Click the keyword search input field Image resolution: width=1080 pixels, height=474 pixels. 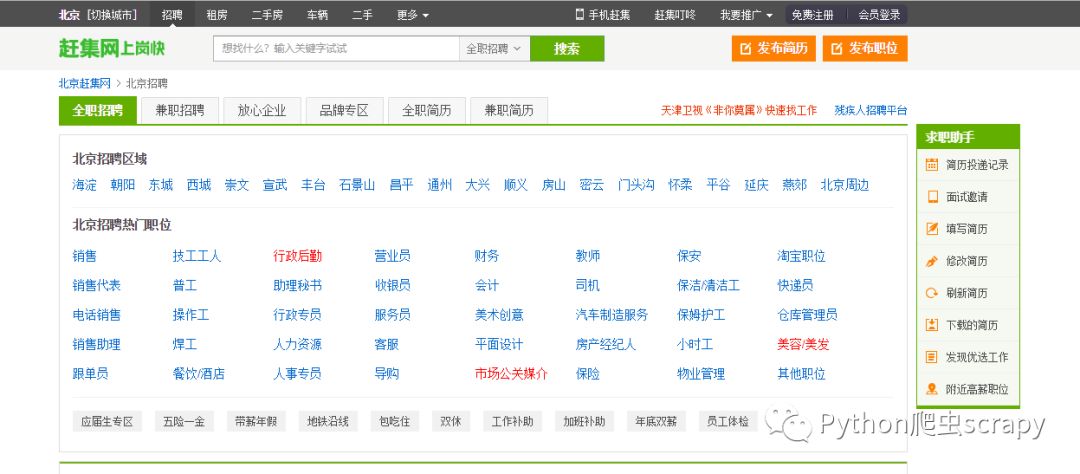(336, 49)
